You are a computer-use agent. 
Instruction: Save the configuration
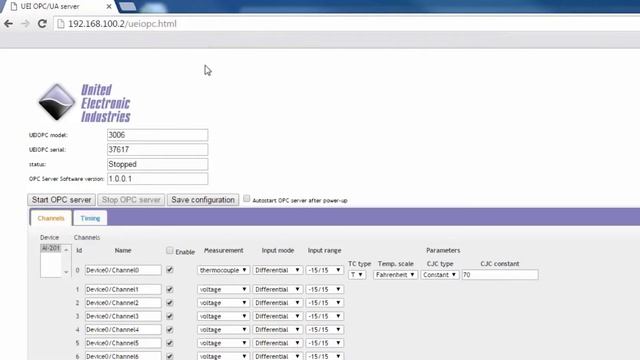[x=203, y=200]
